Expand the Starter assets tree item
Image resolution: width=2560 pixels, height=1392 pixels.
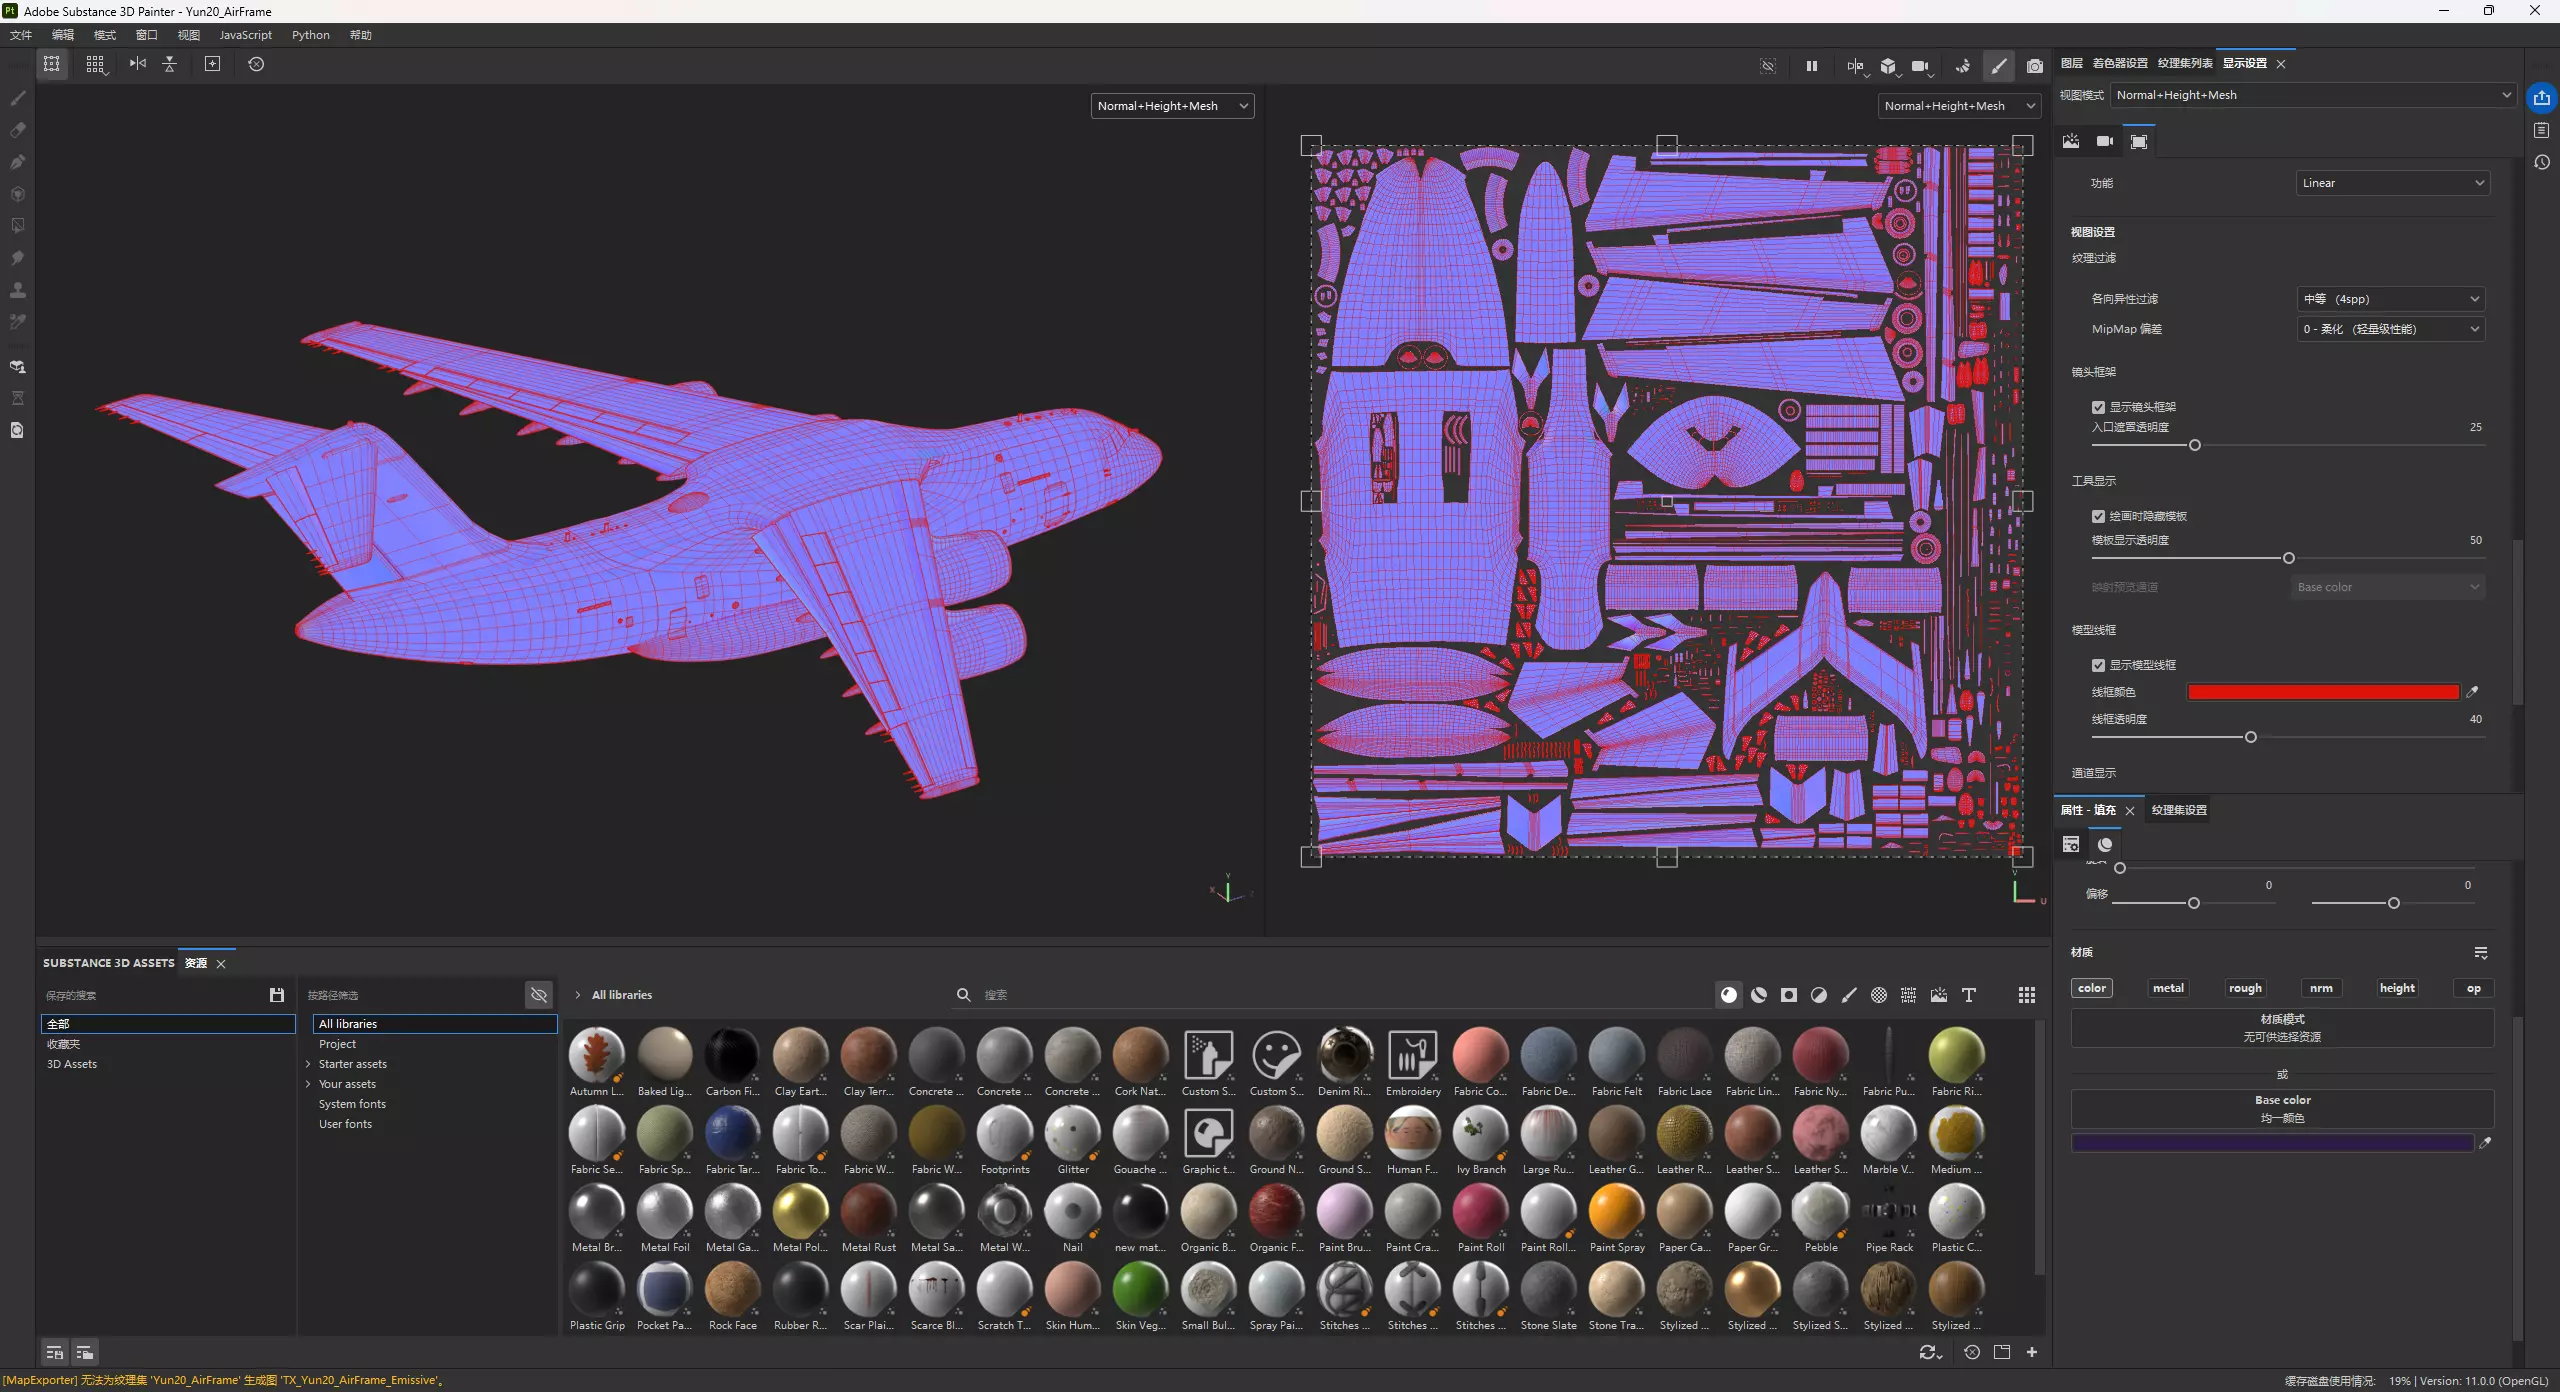(308, 1064)
